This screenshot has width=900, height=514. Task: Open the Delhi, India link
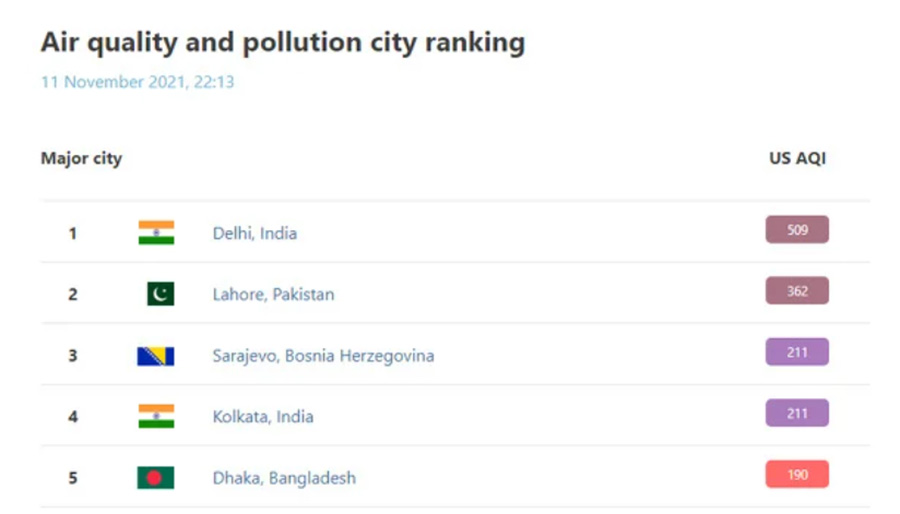pyautogui.click(x=255, y=233)
